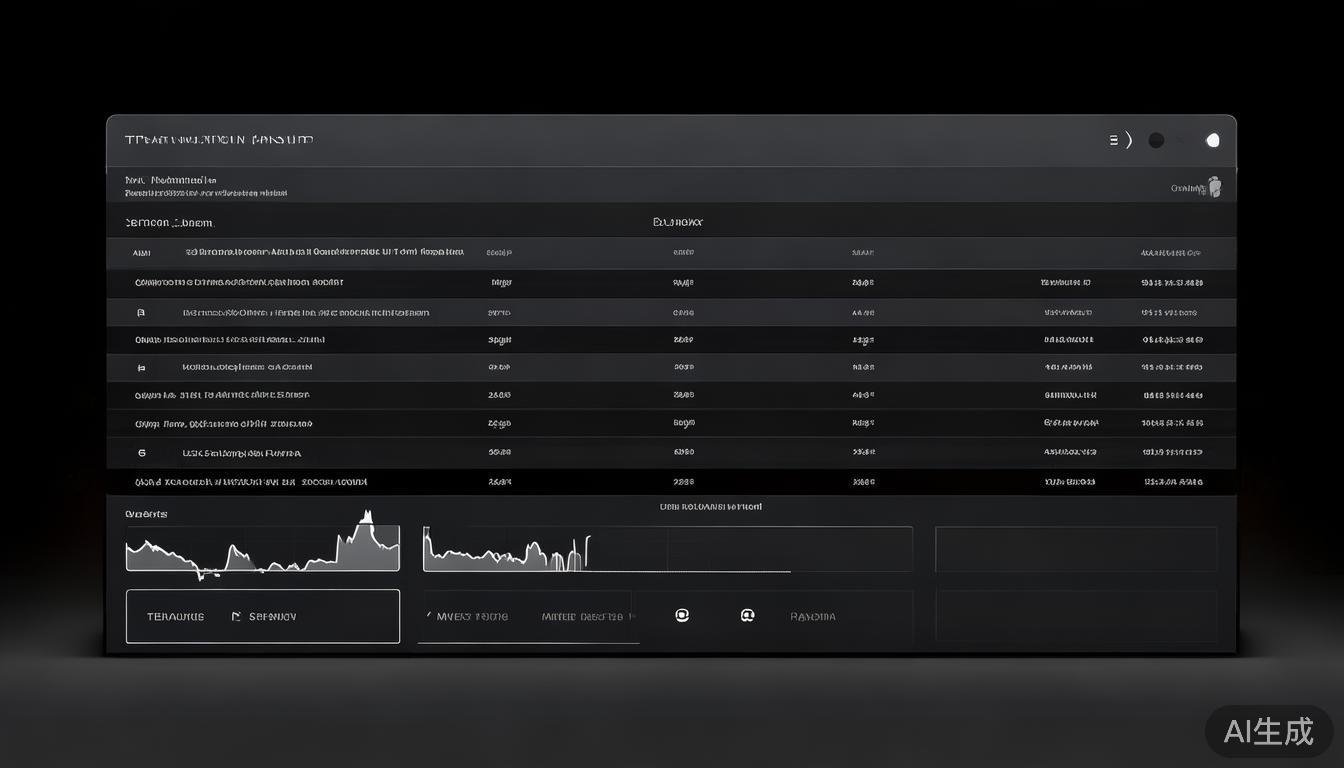1344x768 pixels.
Task: Open the hamburger menu icon in the header
Action: click(1113, 140)
